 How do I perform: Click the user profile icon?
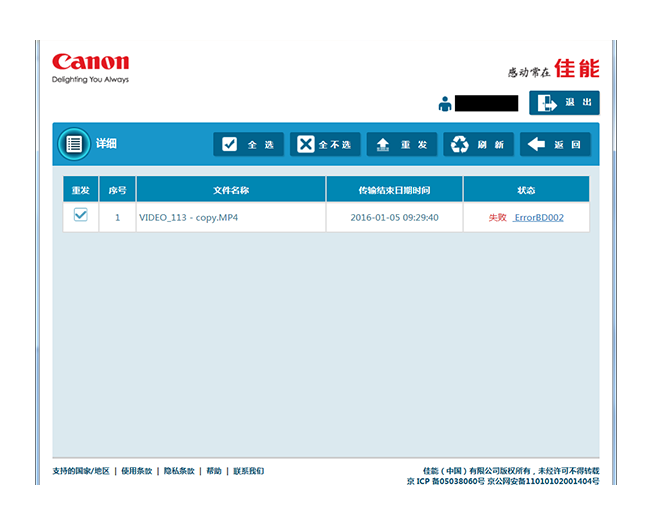(445, 104)
